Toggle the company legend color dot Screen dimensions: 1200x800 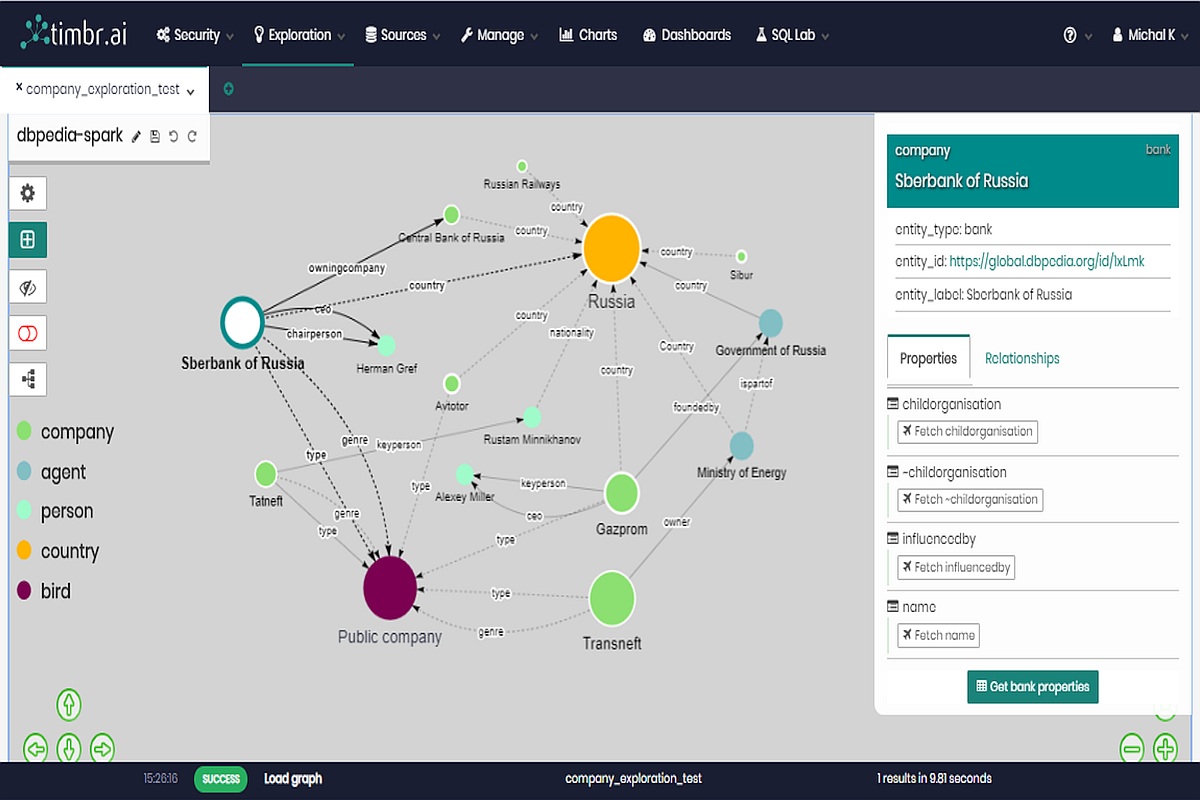click(24, 432)
